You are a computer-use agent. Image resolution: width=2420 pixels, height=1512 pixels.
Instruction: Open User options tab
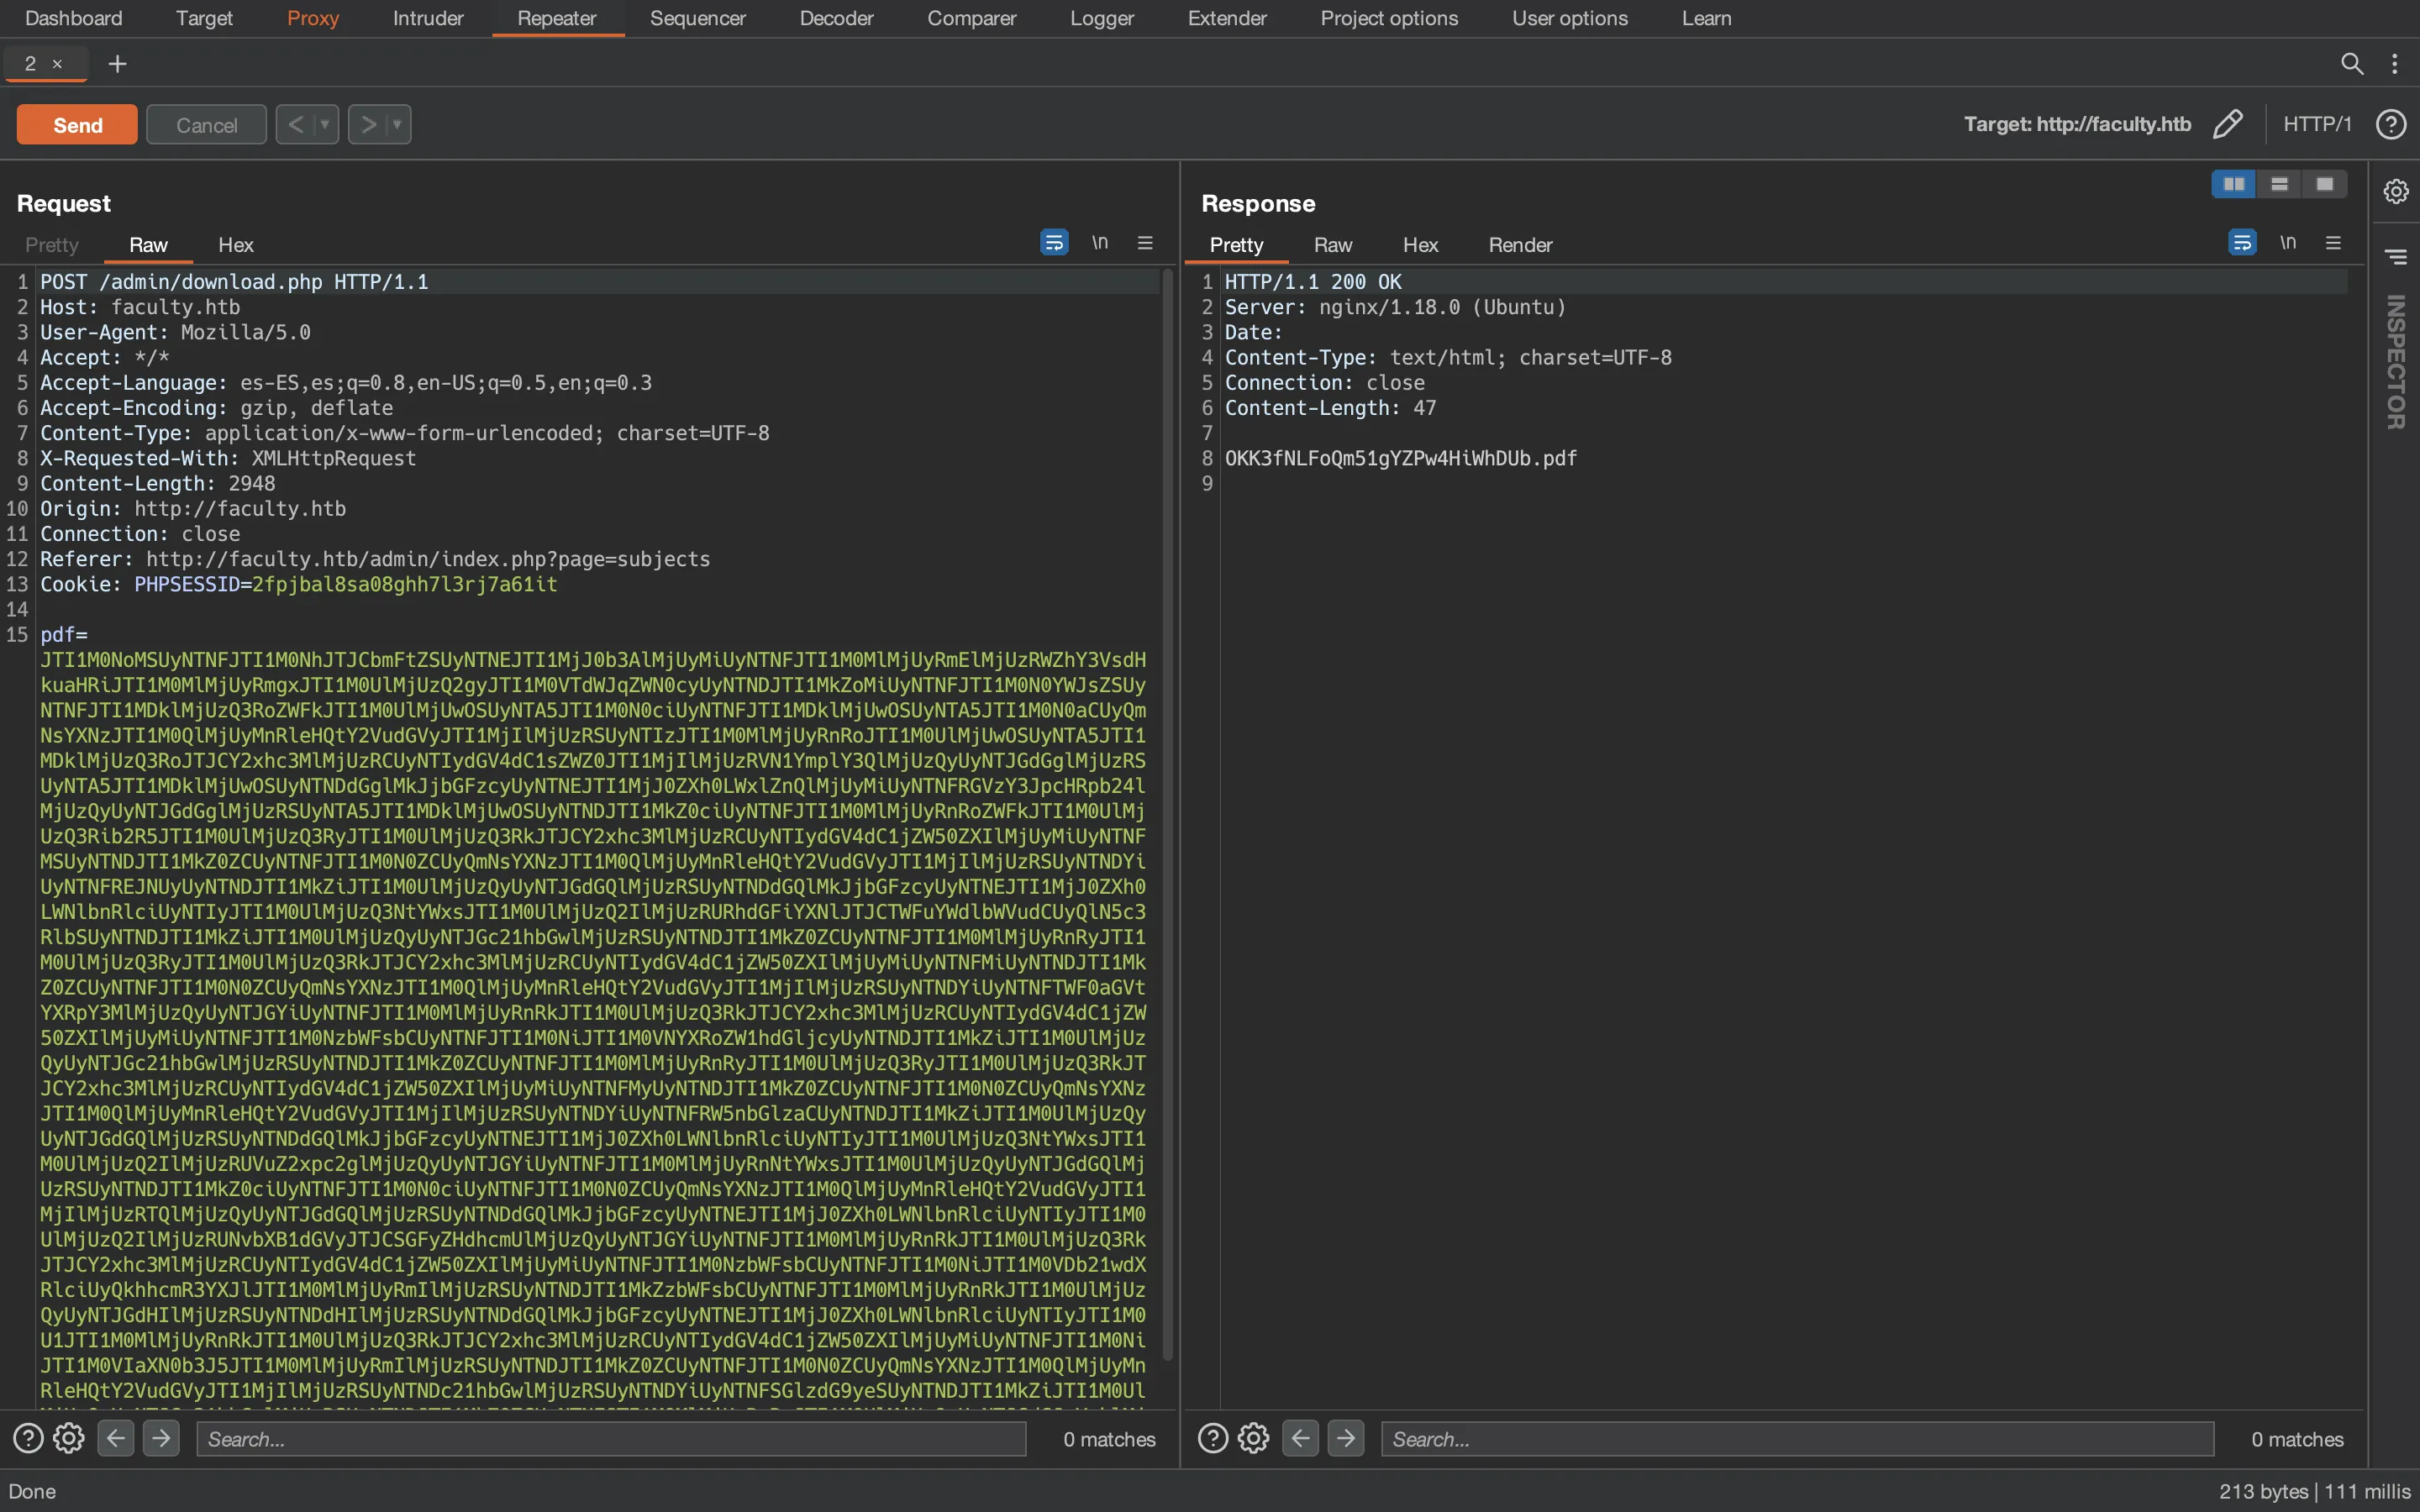[x=1569, y=18]
